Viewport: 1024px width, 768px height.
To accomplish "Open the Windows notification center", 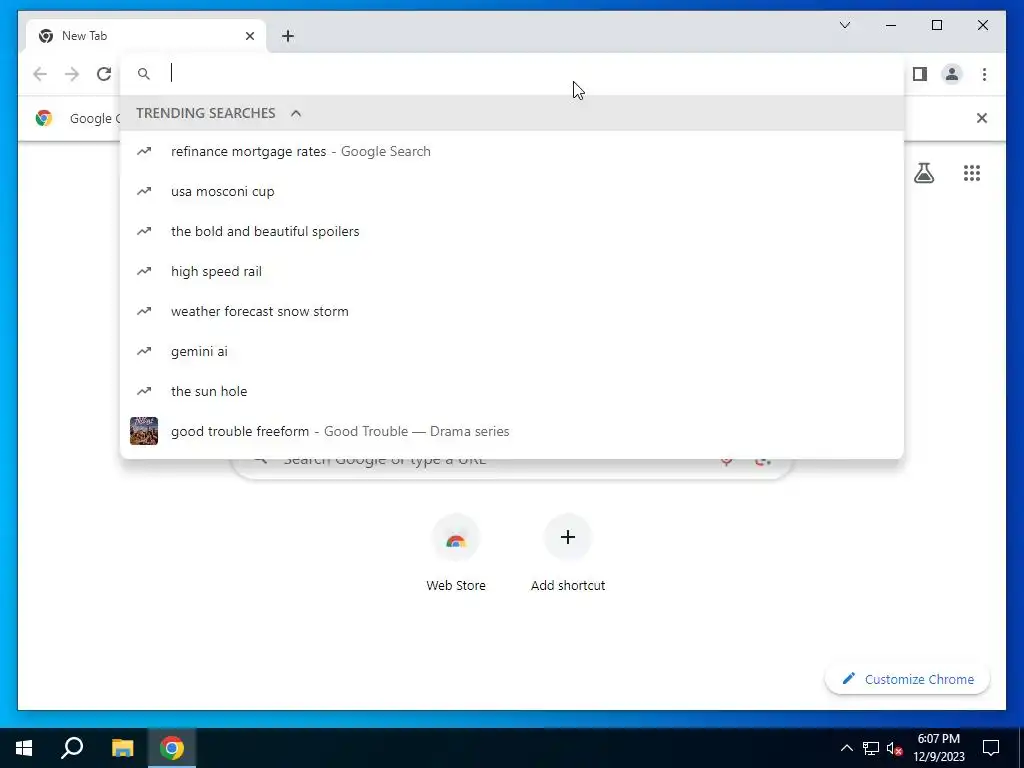I will 991,748.
